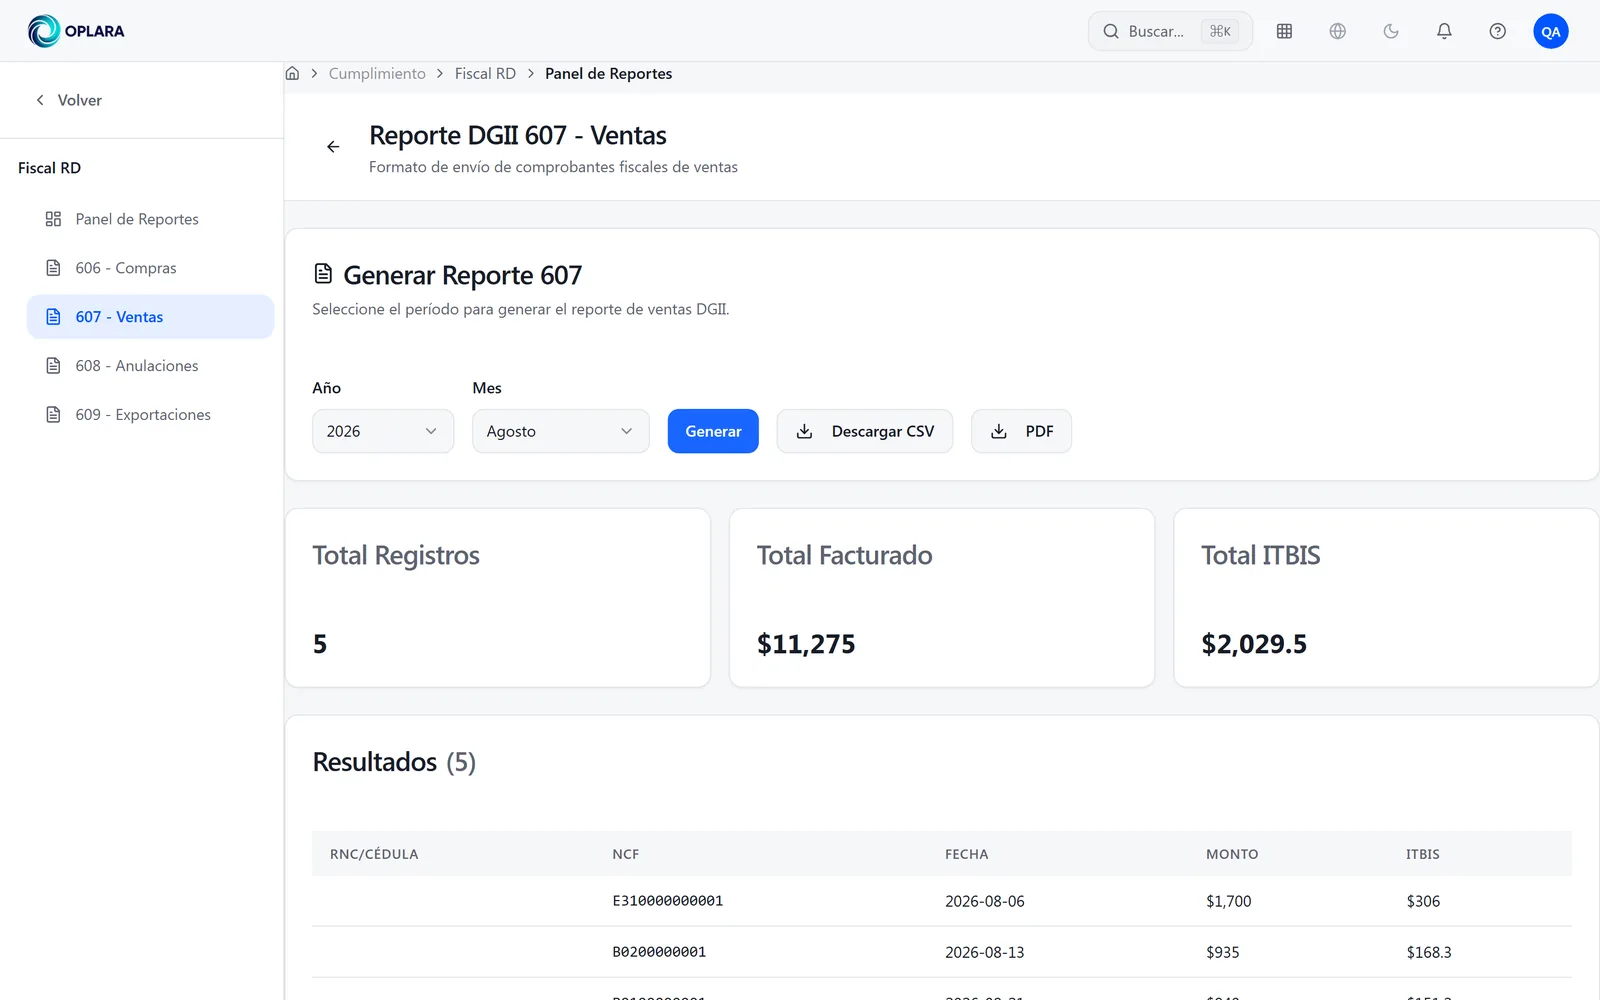Open QA user avatar menu
This screenshot has height=1000, width=1600.
click(x=1550, y=31)
